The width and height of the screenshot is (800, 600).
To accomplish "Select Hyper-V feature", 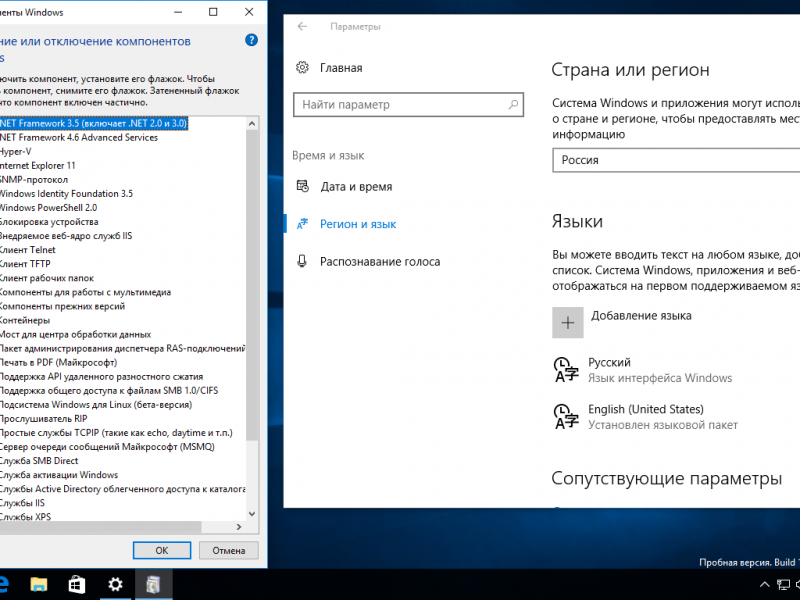I will (x=15, y=152).
